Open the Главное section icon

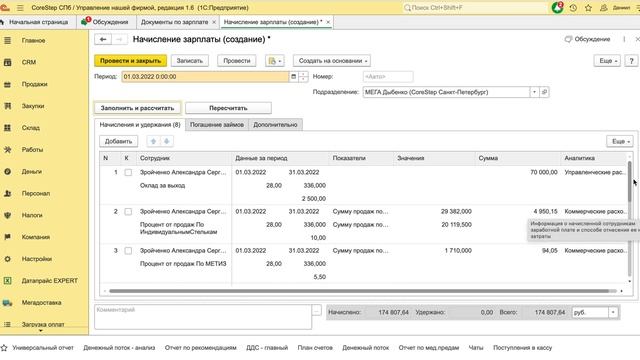[x=7, y=40]
